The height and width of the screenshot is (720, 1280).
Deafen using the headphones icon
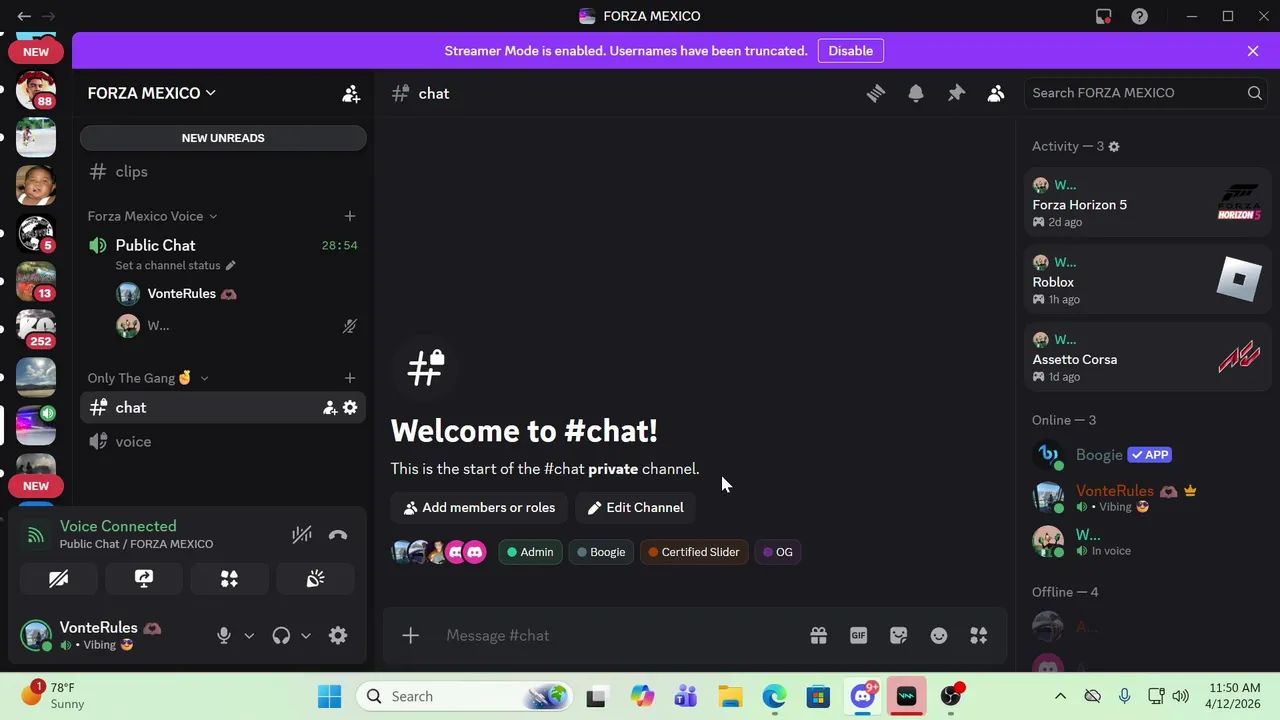point(281,635)
